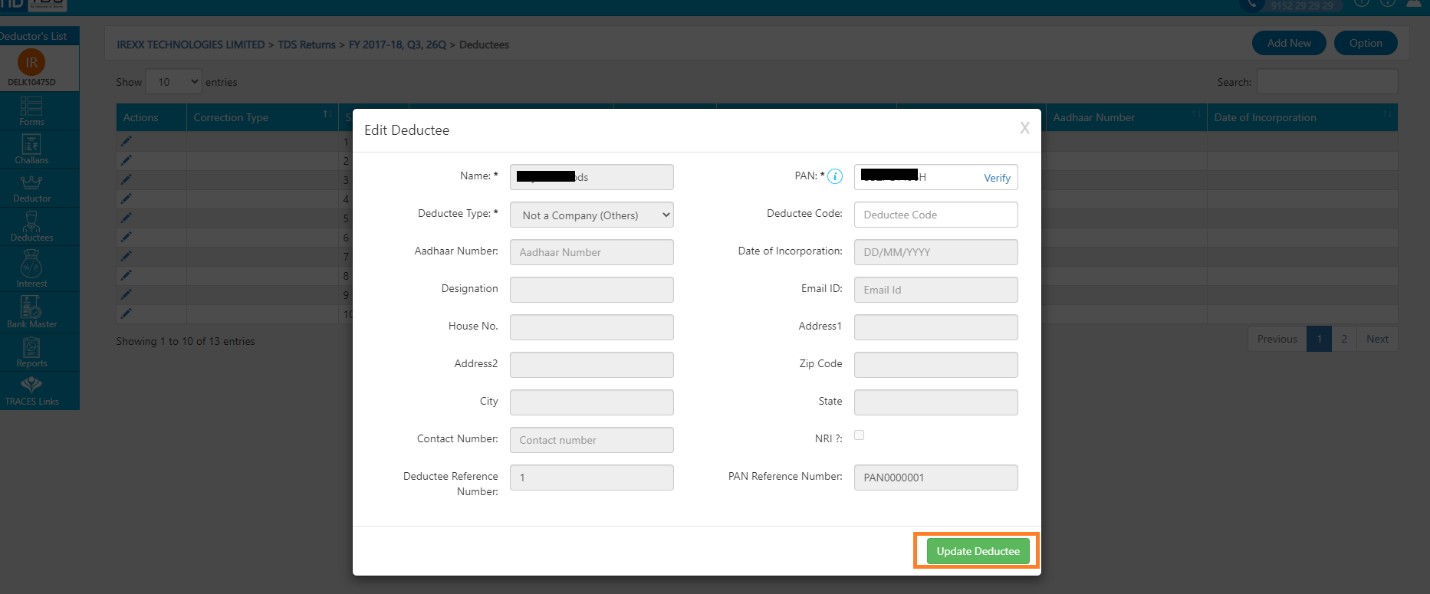Open FY 2017-18, Q3, 26Q breadcrumb

(398, 45)
